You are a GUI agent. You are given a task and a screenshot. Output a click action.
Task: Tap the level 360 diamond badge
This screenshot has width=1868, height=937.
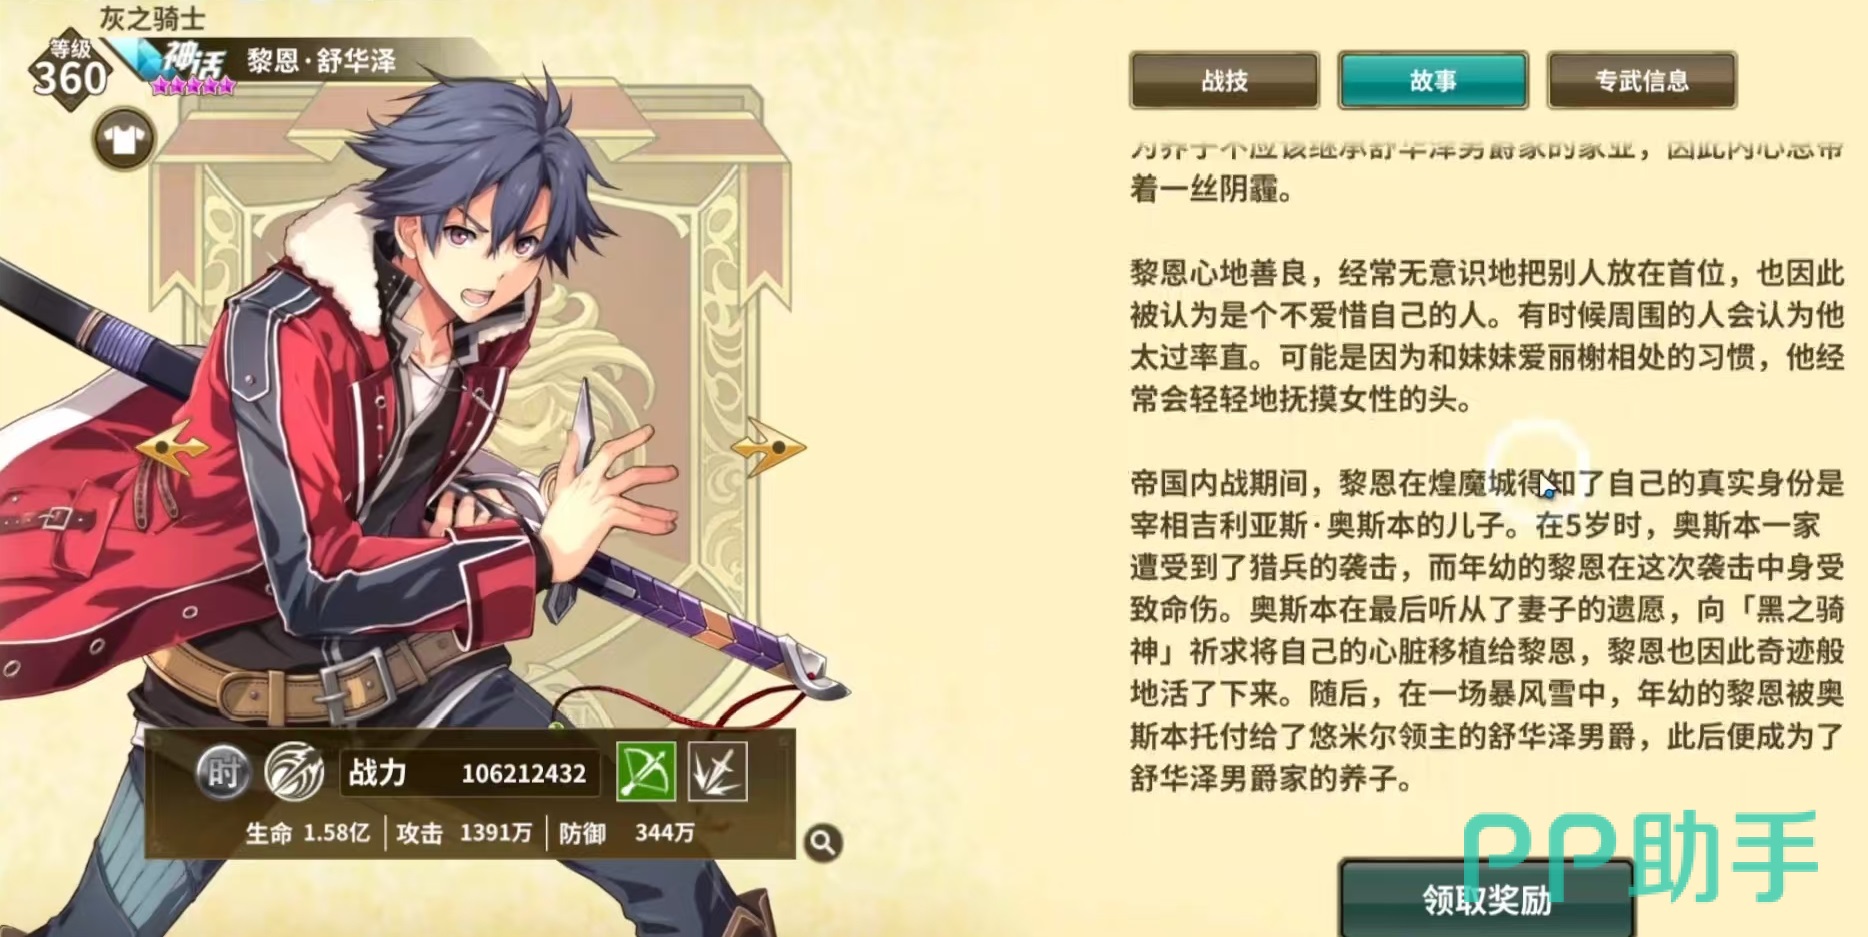point(70,70)
